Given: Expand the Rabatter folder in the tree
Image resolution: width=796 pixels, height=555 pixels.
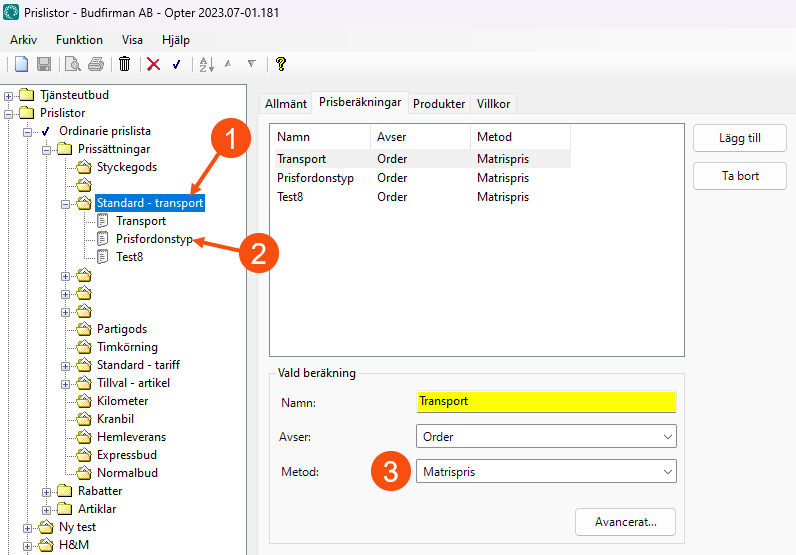Looking at the screenshot, I should click(x=47, y=491).
